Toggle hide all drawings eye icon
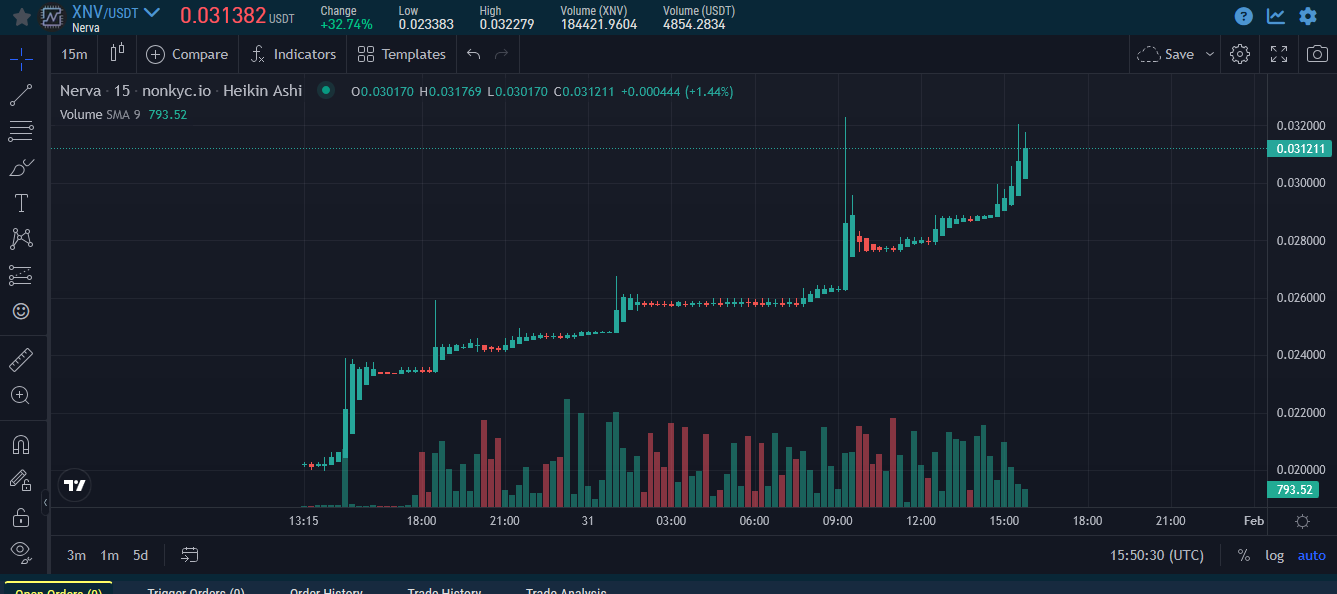Screen dimensions: 1337x594 [21, 550]
